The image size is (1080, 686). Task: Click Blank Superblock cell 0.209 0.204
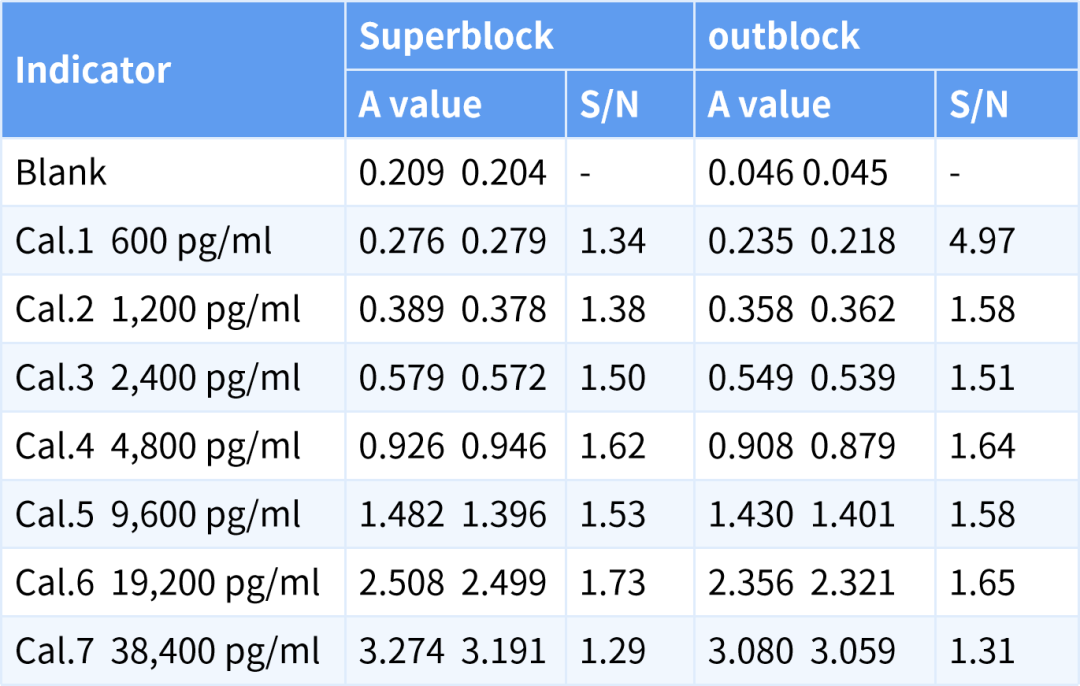452,173
